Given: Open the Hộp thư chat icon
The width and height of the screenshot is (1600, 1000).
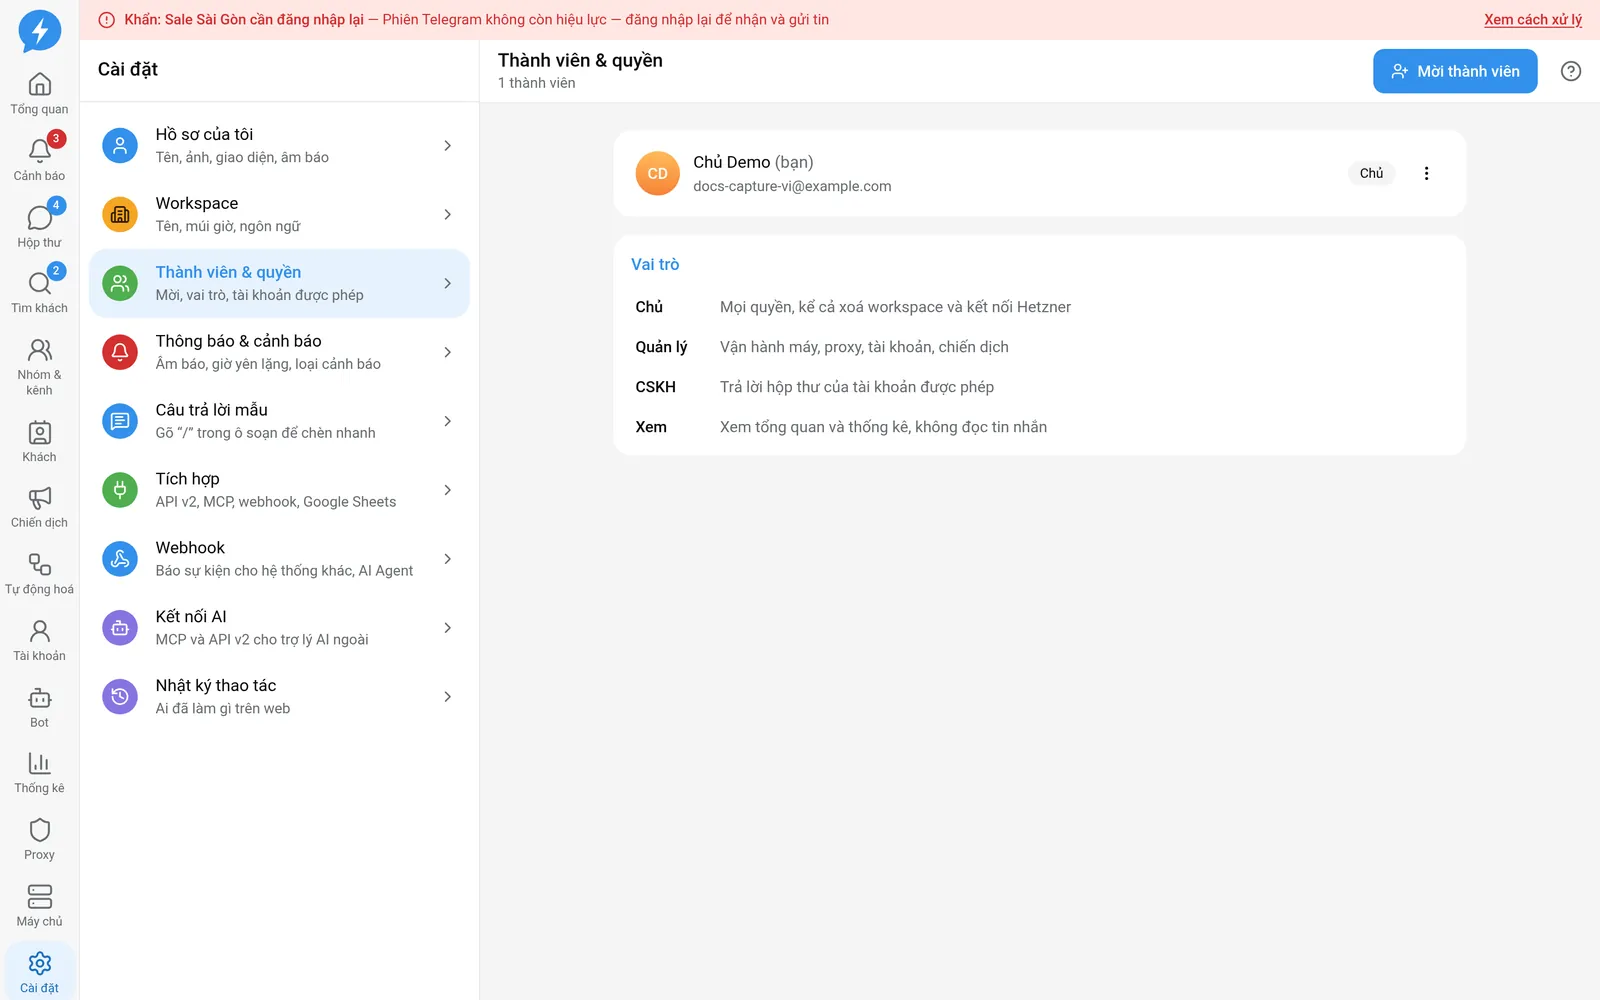Looking at the screenshot, I should click(40, 217).
